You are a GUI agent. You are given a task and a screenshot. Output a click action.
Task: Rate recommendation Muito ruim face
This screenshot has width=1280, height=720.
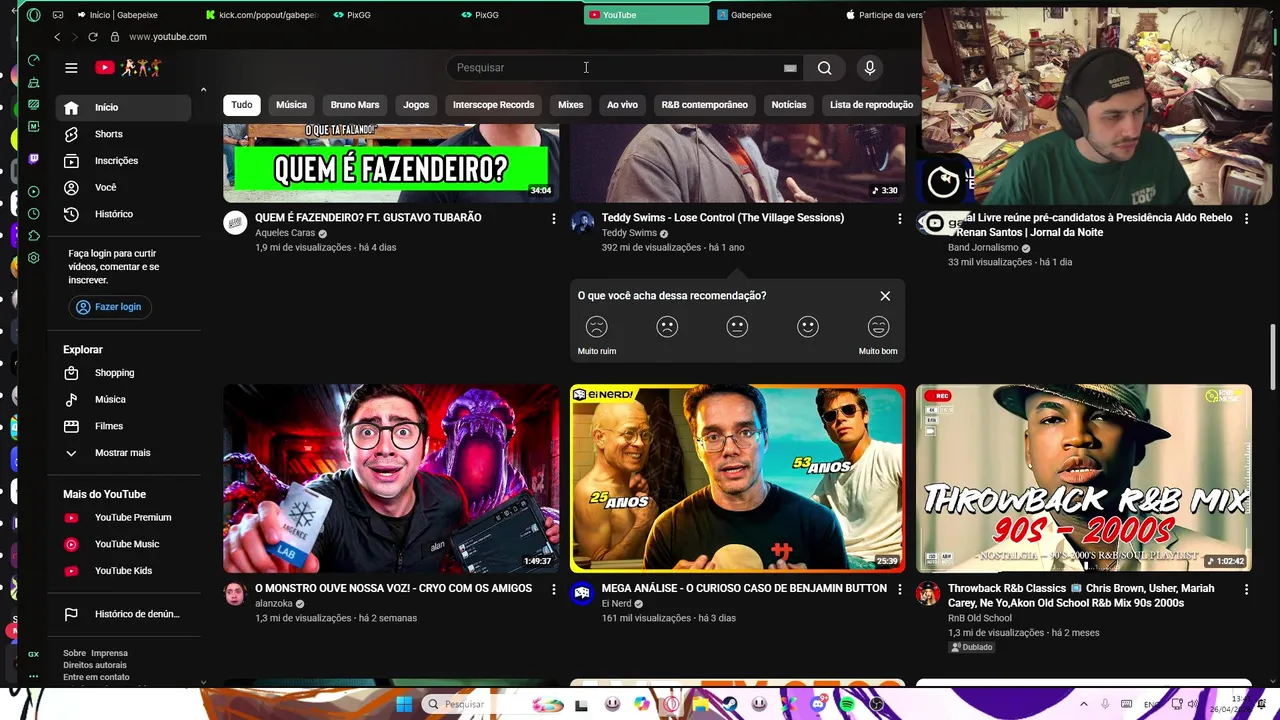tap(597, 327)
